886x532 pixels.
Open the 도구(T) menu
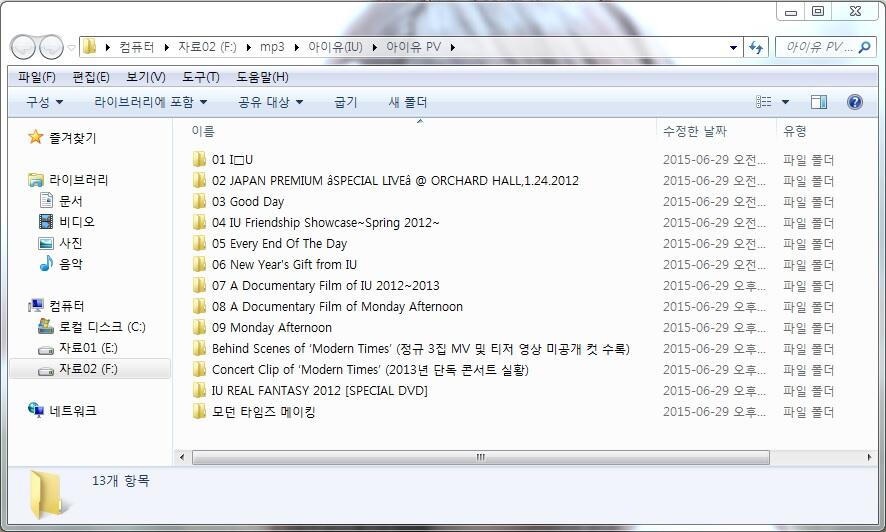(201, 77)
